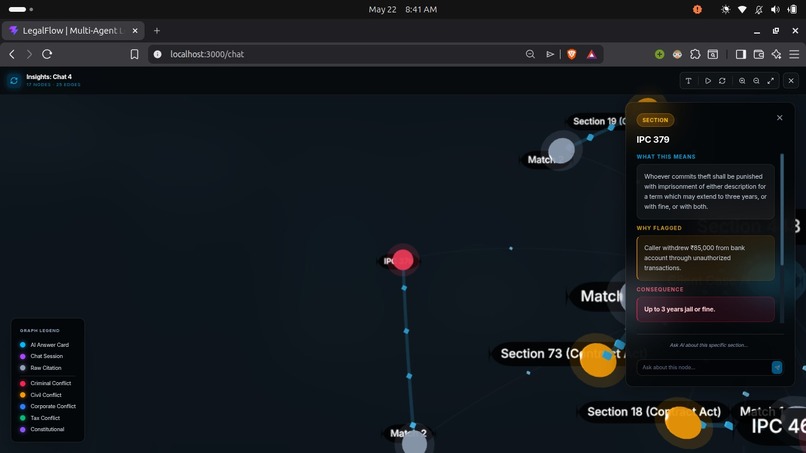Screen dimensions: 806x453
Task: Select the orange Section 18 Contract Act node
Action: point(683,422)
